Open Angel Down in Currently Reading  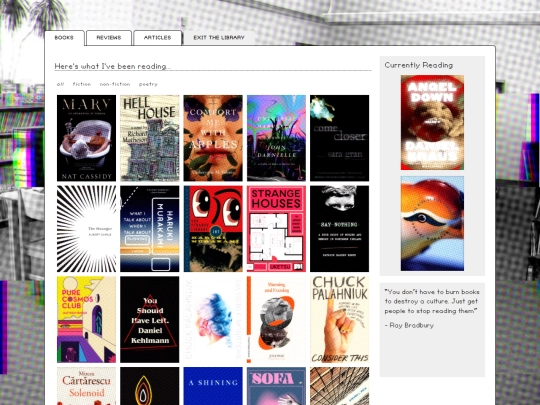point(432,123)
